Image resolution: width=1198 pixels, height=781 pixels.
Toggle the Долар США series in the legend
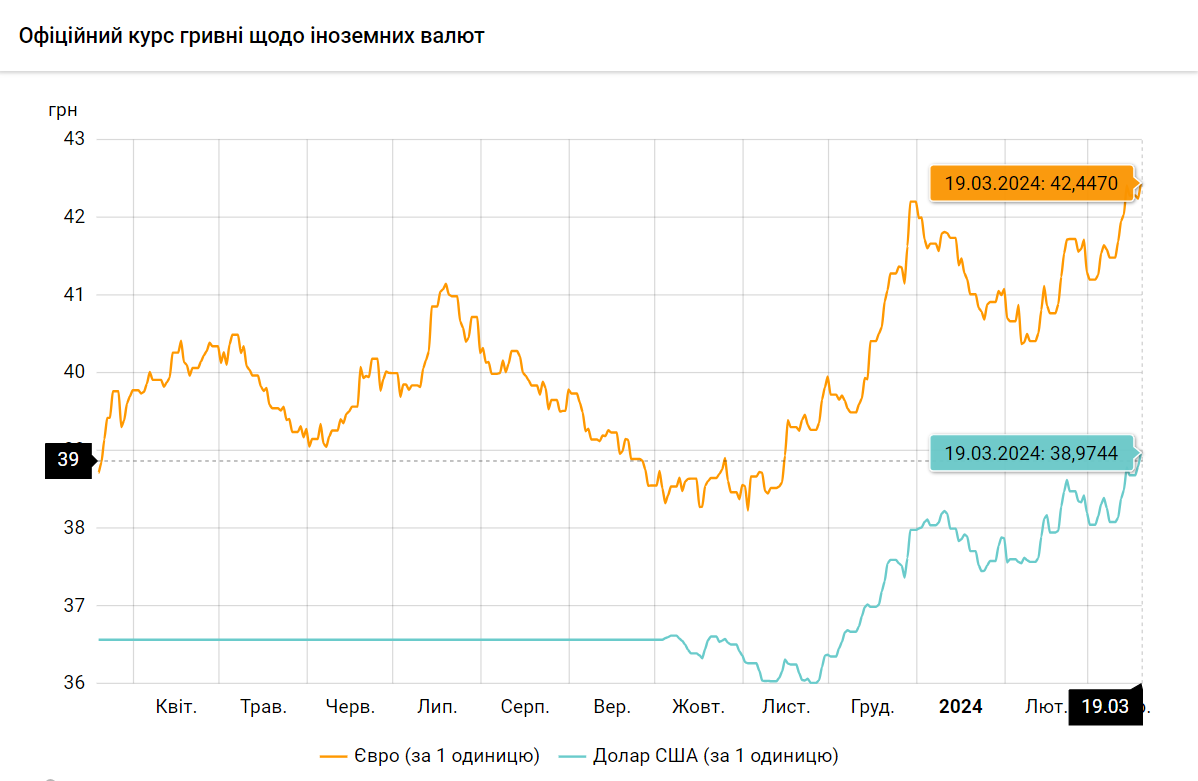(x=714, y=755)
